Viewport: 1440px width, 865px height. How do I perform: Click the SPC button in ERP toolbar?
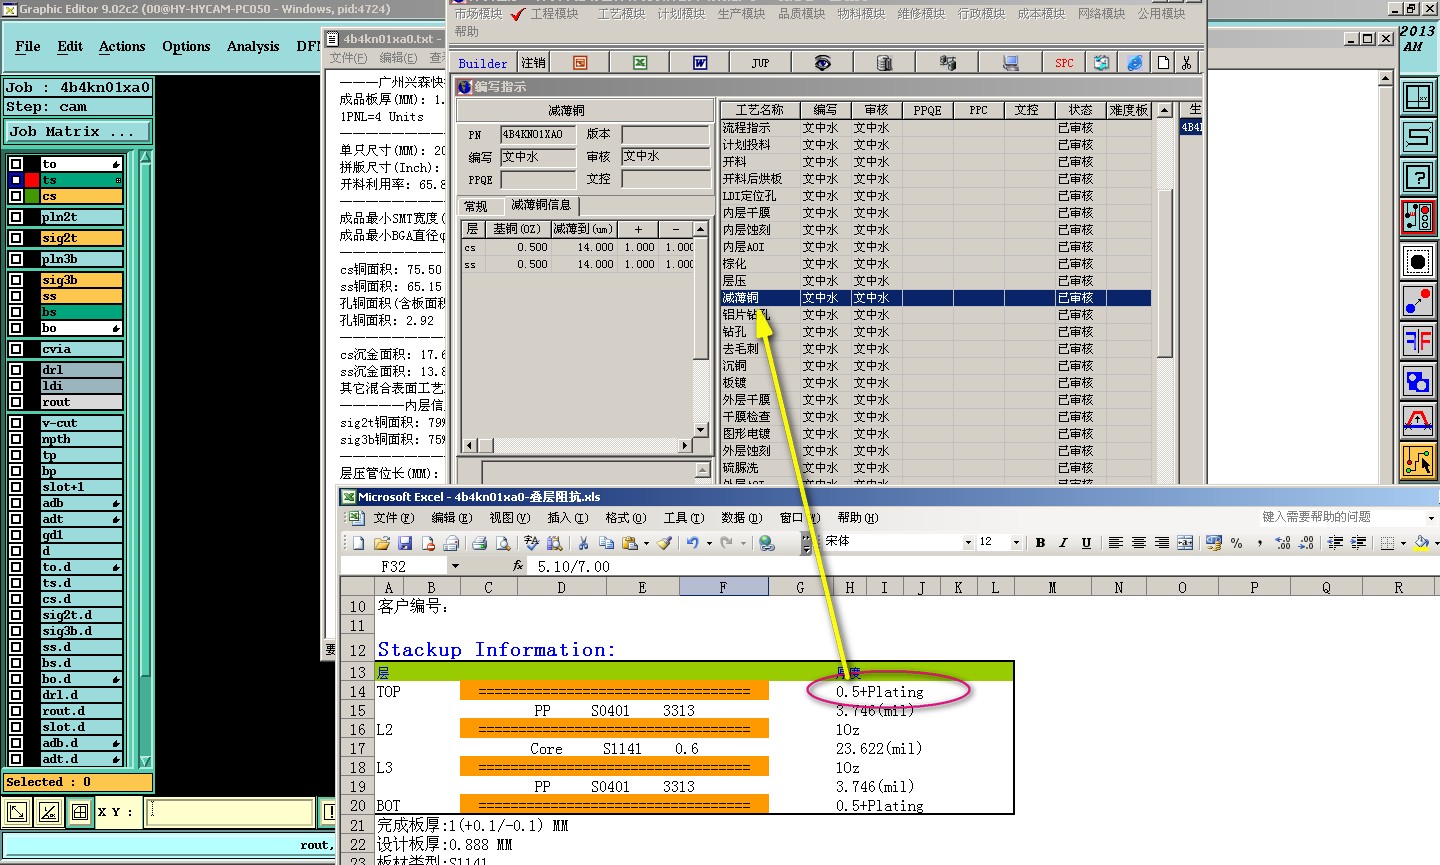coord(1064,62)
